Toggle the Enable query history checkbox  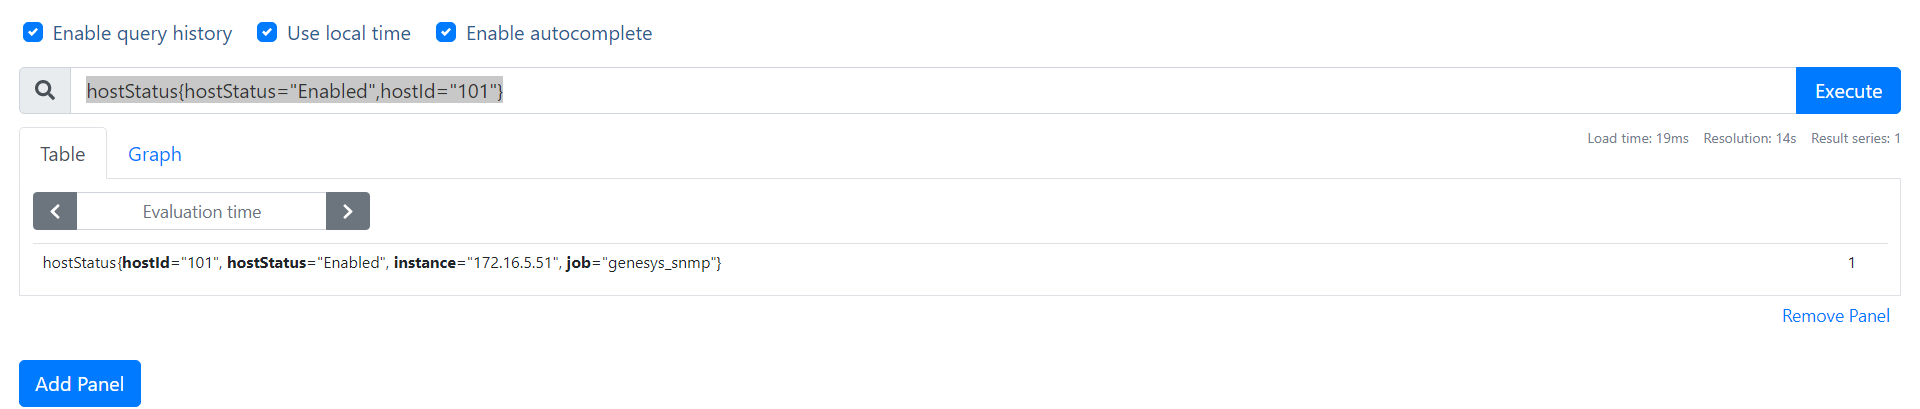(33, 33)
